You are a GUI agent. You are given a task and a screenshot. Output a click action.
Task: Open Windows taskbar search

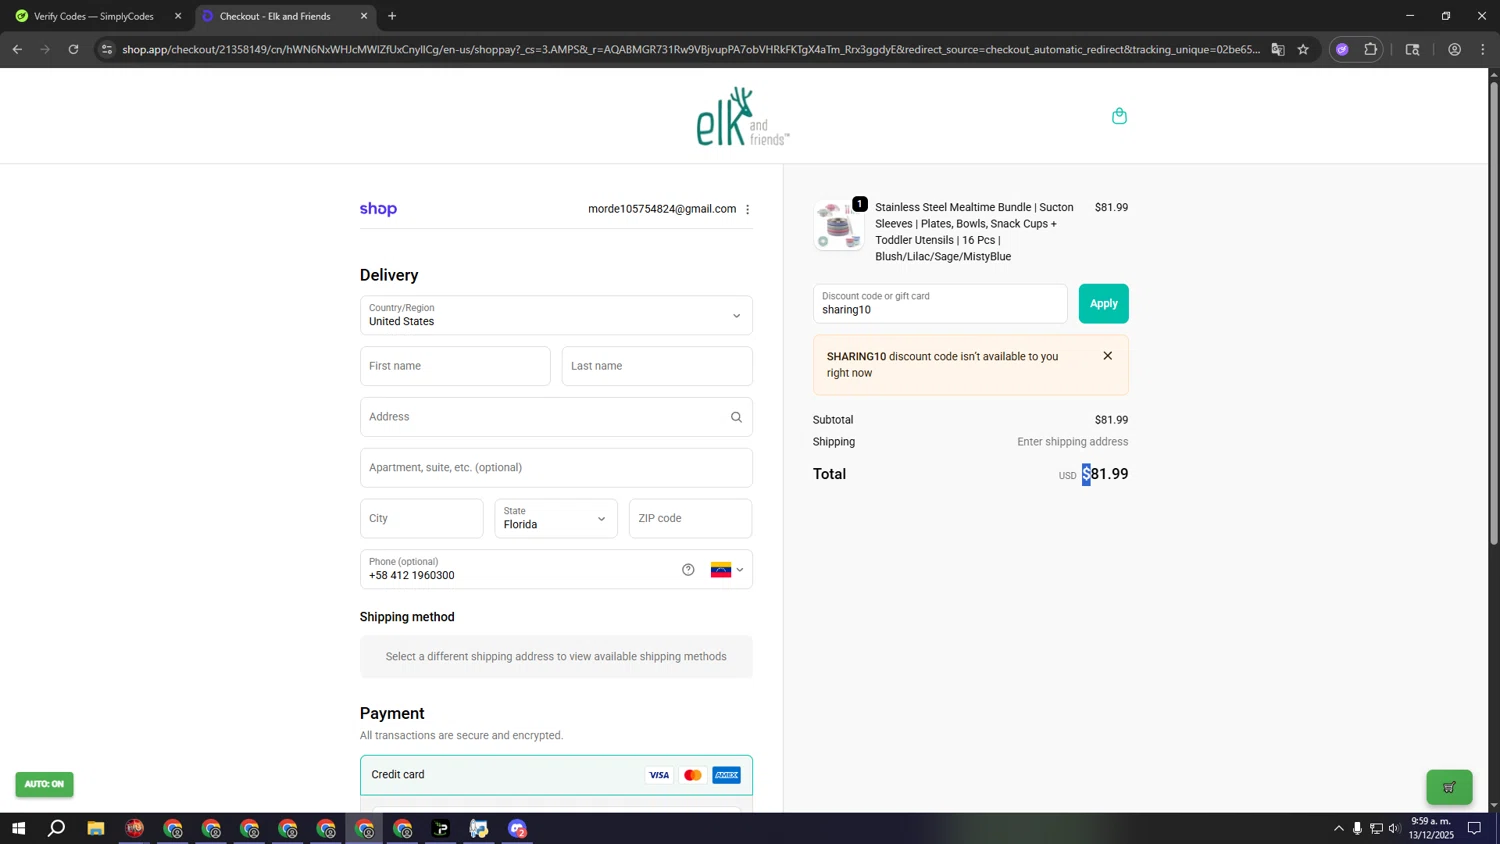tap(57, 828)
